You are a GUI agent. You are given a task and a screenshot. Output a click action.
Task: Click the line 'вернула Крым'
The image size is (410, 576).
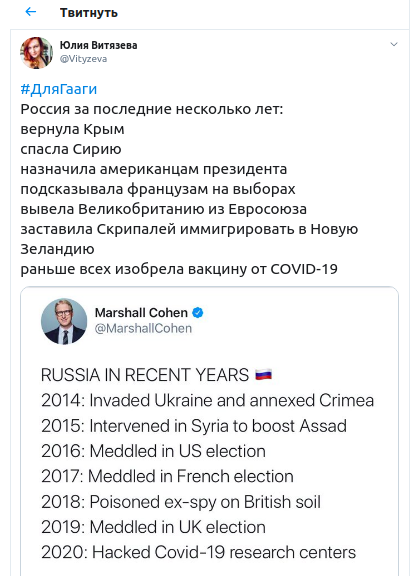72,129
